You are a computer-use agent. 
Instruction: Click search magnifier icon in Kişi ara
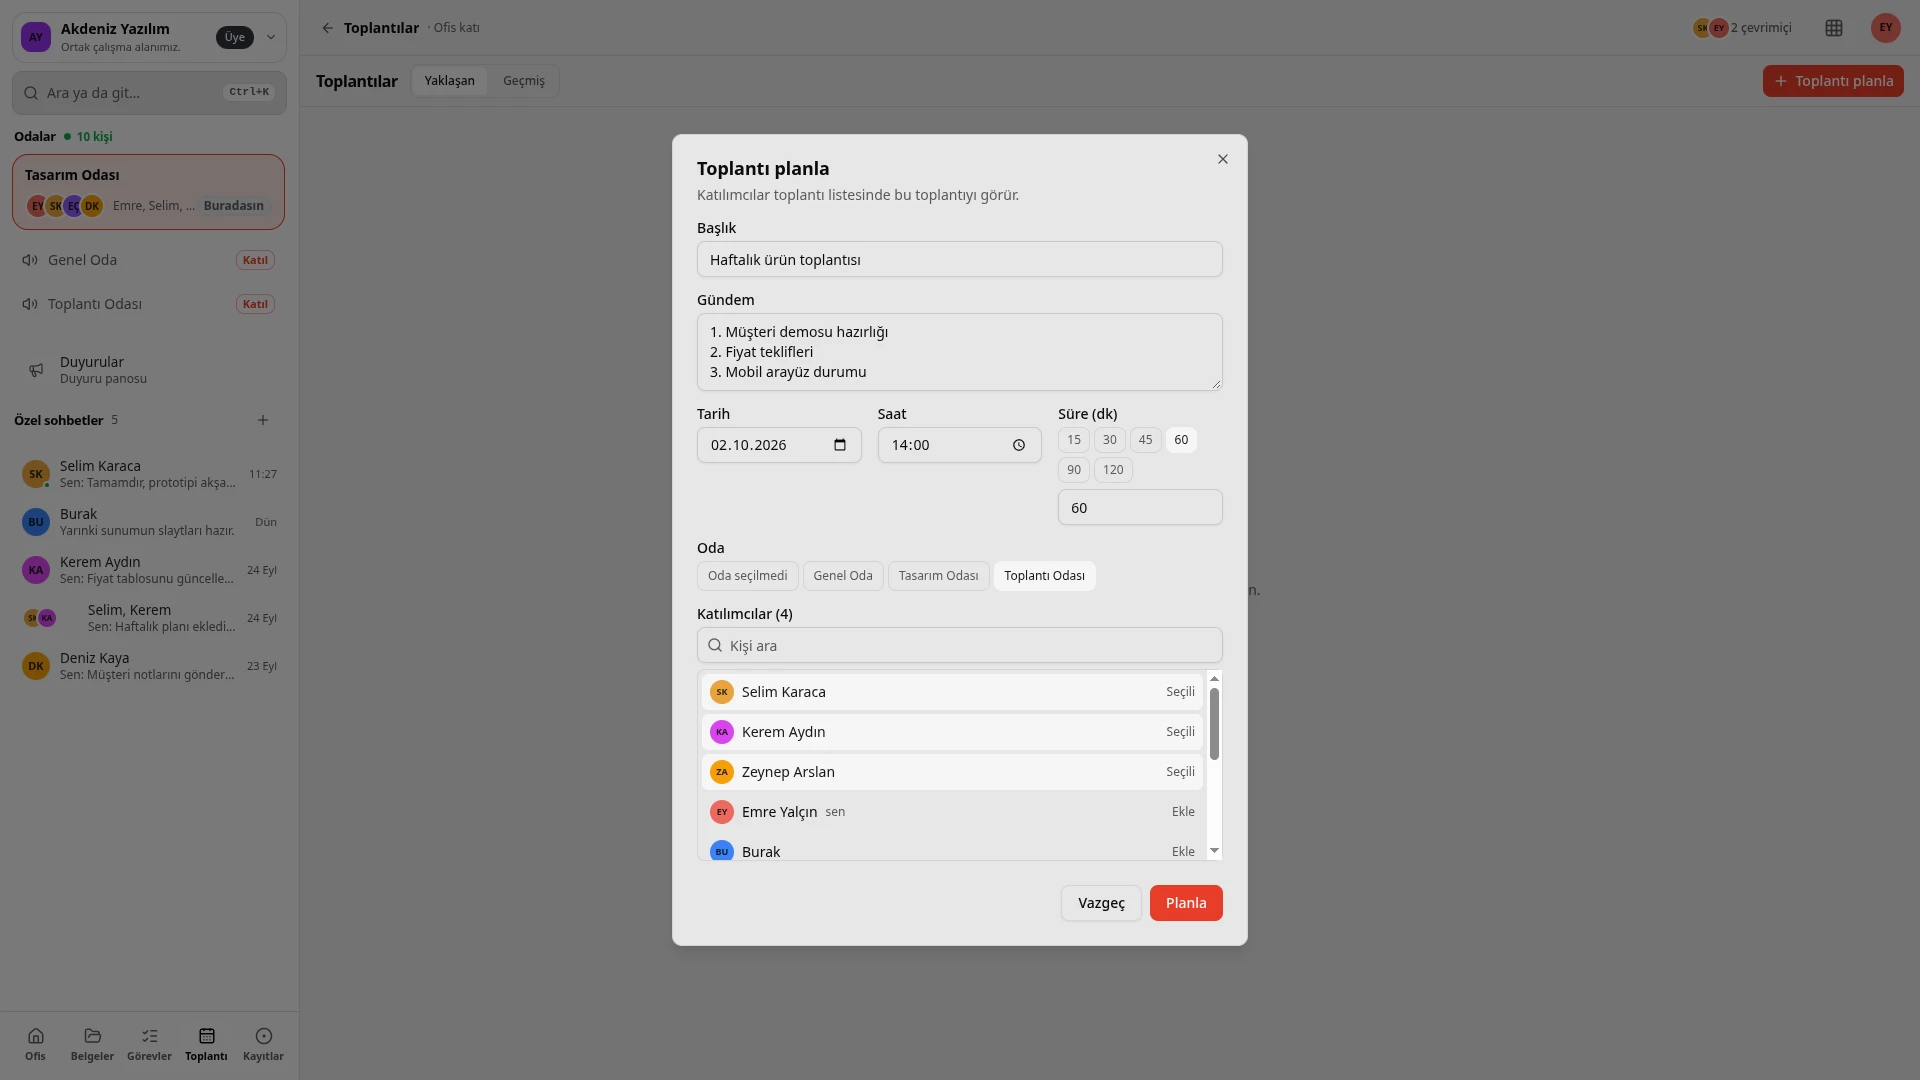click(715, 645)
